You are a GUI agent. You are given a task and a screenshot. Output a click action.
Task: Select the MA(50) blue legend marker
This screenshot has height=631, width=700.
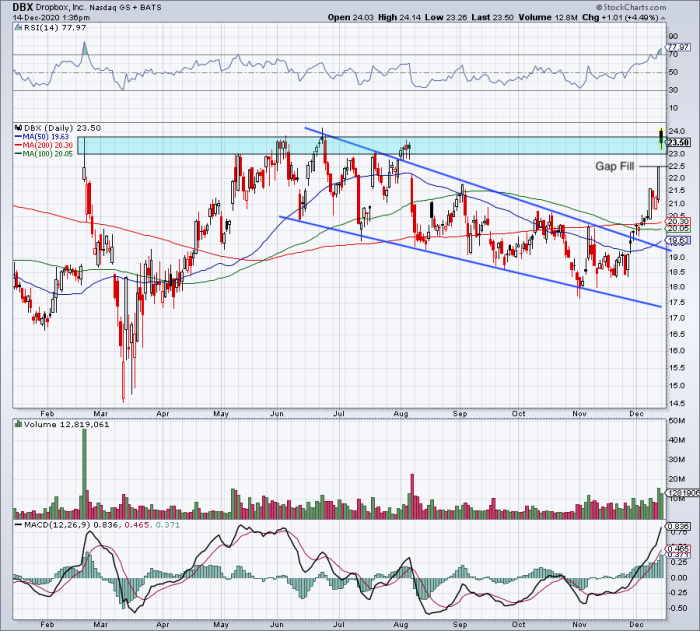[x=18, y=136]
